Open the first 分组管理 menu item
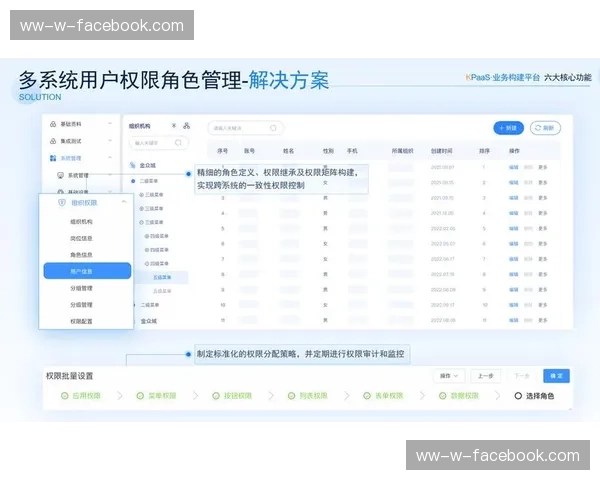 (81, 288)
